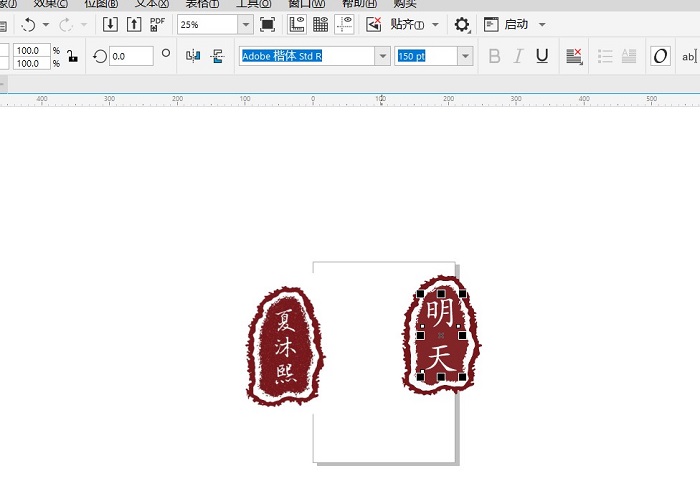Viewport: 700px width, 481px height.
Task: Expand the zoom level dropdown
Action: tap(245, 25)
